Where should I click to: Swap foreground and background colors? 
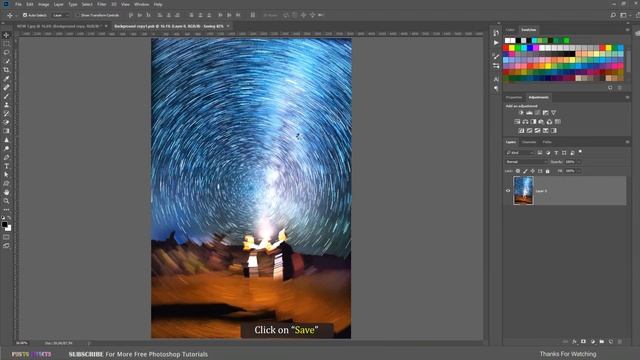click(x=9, y=218)
